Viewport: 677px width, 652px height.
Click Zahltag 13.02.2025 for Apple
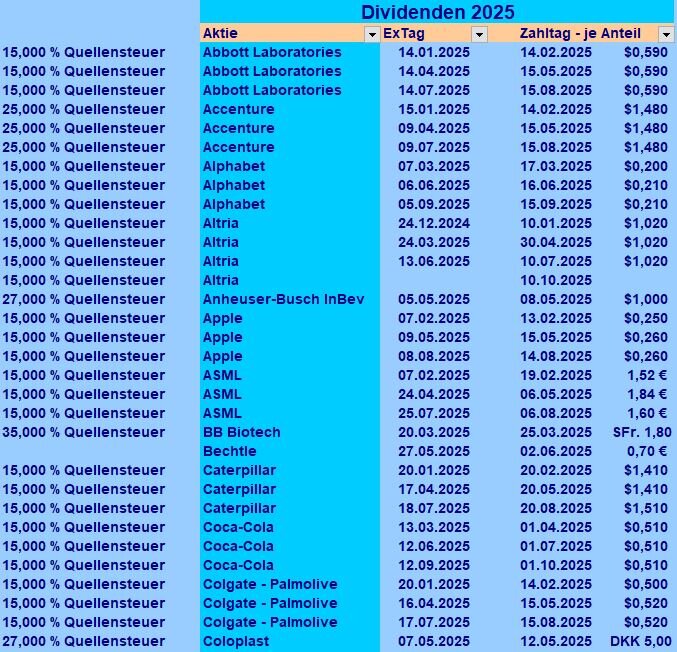(x=556, y=318)
